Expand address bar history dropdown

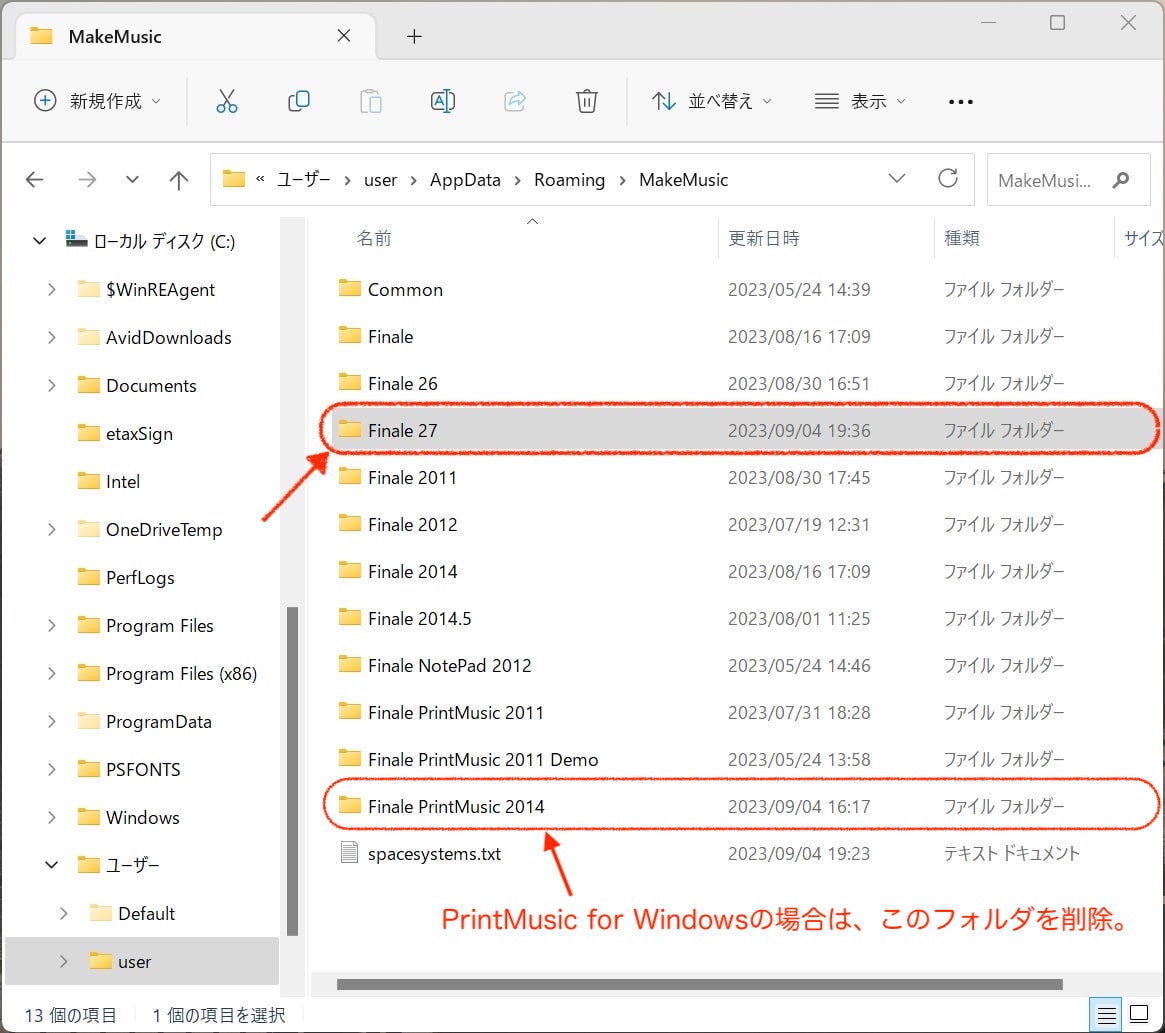click(x=897, y=178)
